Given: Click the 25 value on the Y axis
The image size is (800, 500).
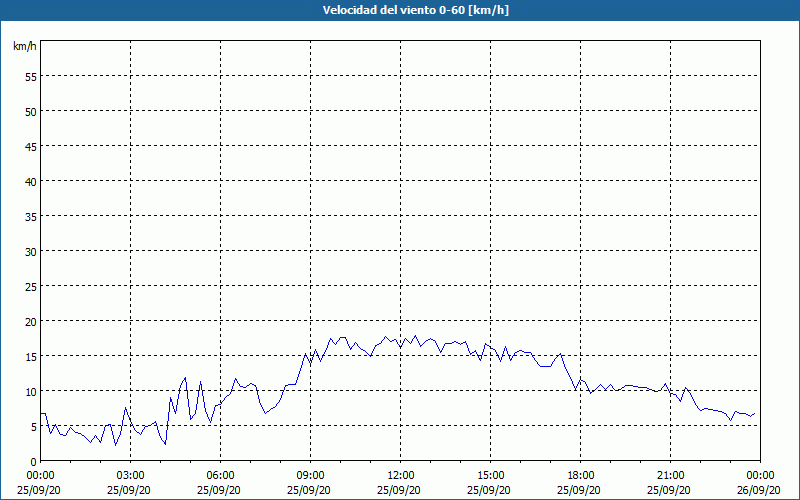Looking at the screenshot, I should point(31,287).
